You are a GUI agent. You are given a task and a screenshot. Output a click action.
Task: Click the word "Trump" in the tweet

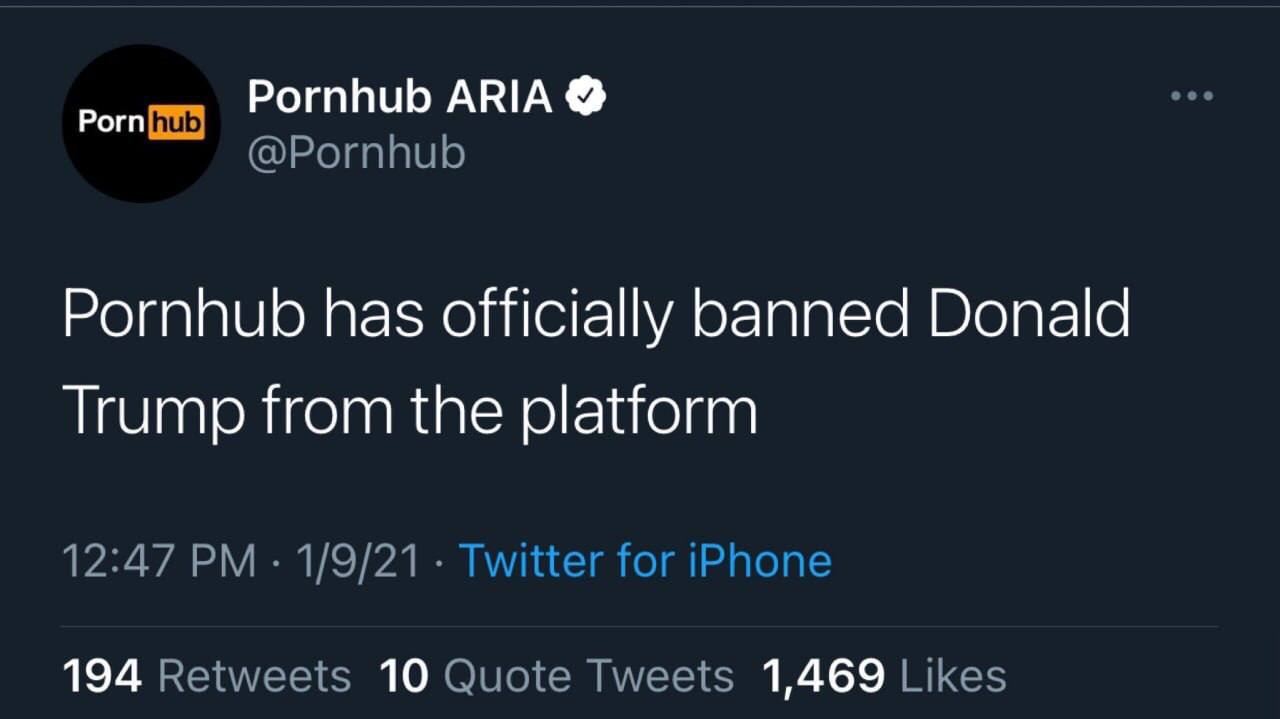[x=152, y=410]
